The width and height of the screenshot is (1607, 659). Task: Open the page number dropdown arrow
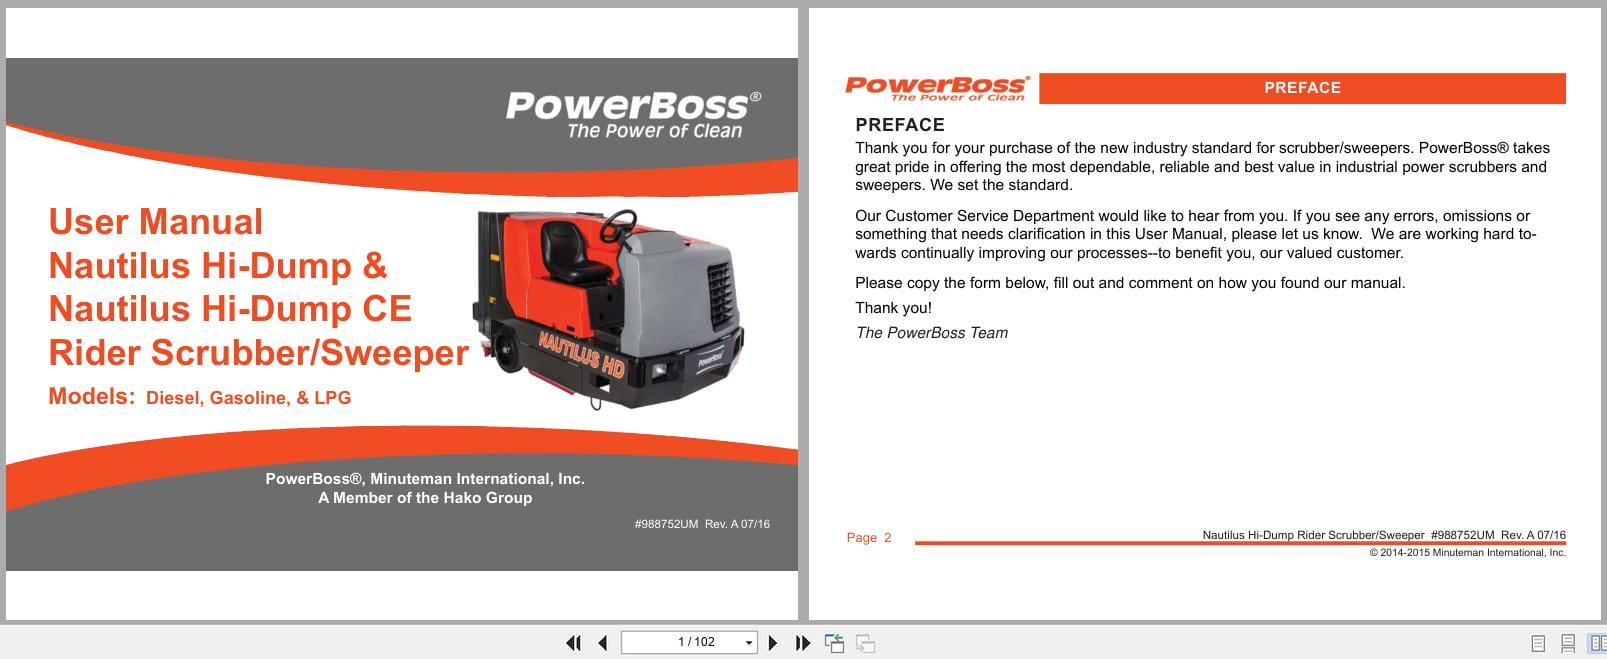point(749,643)
